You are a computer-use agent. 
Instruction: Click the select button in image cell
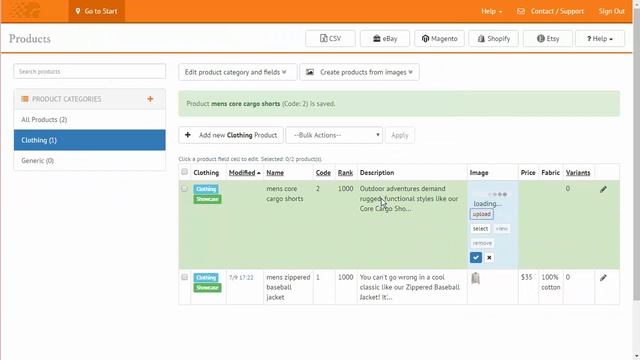coord(480,229)
